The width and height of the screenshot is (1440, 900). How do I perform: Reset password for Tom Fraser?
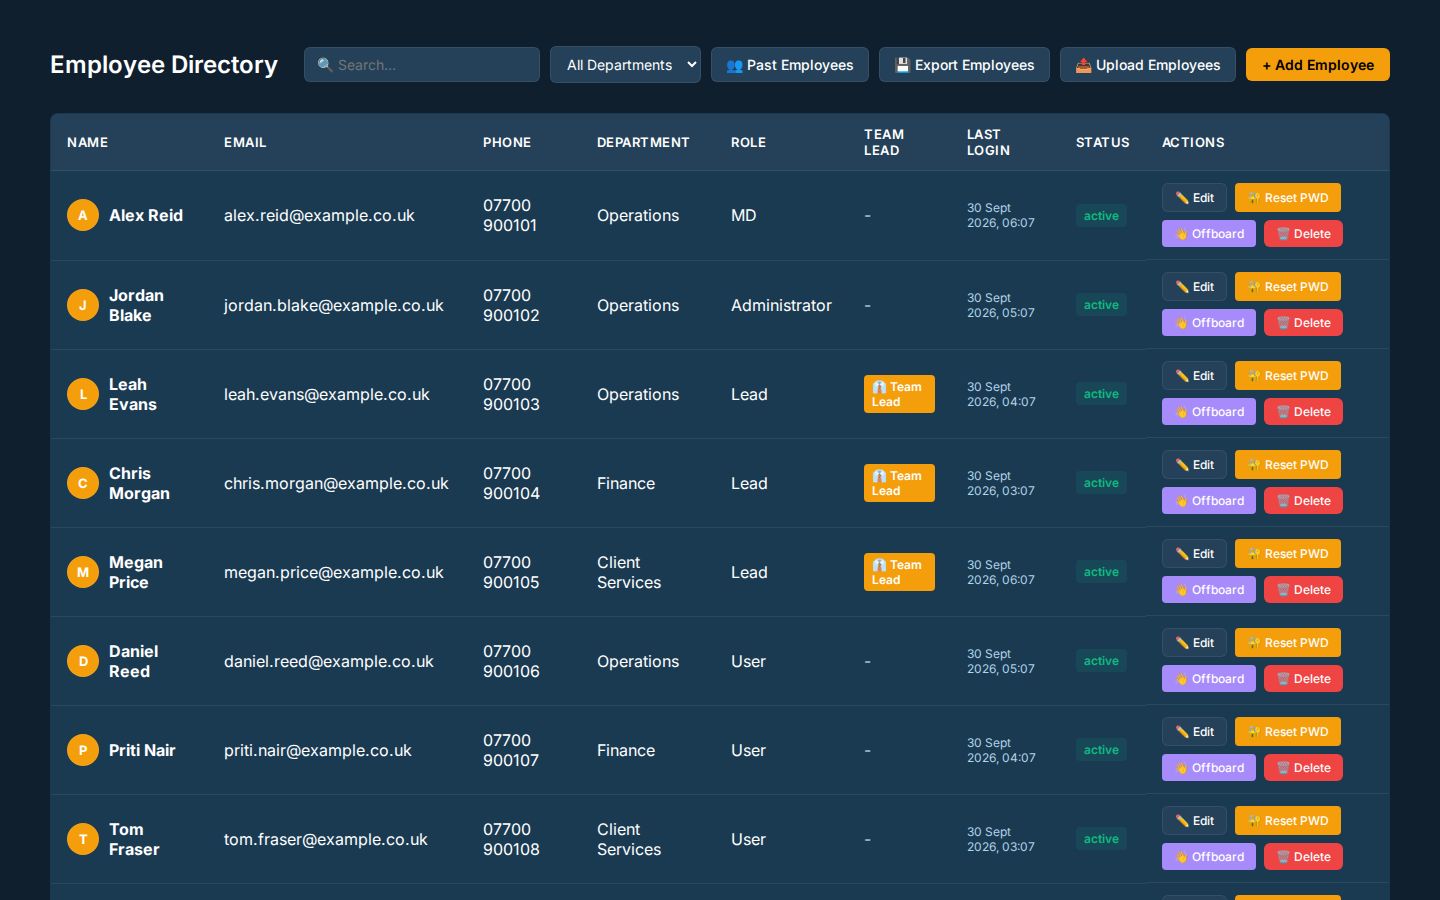point(1288,821)
